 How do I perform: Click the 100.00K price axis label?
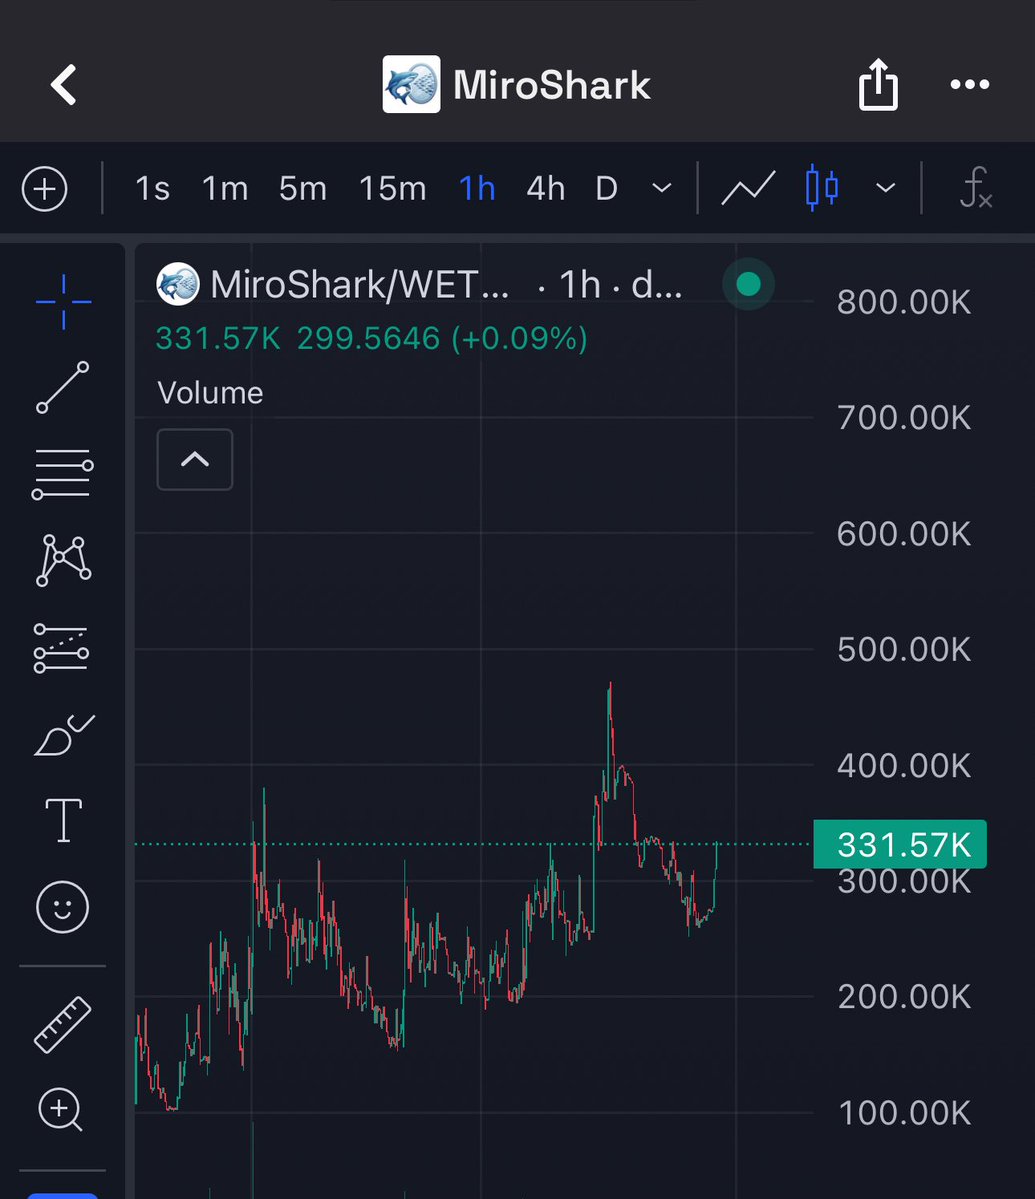click(x=904, y=1113)
